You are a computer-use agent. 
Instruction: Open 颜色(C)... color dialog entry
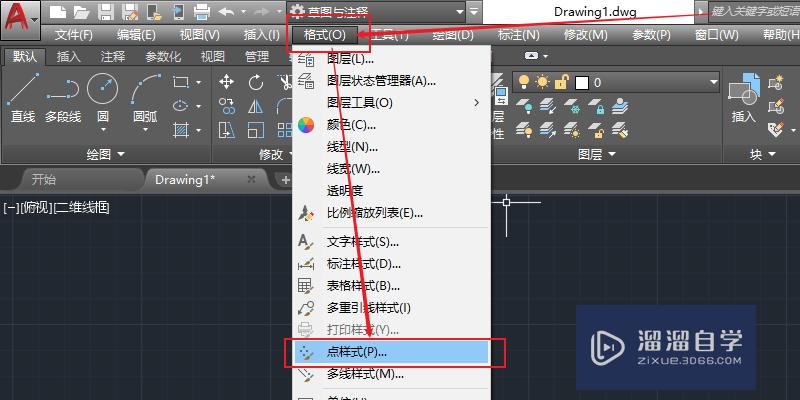click(391, 125)
